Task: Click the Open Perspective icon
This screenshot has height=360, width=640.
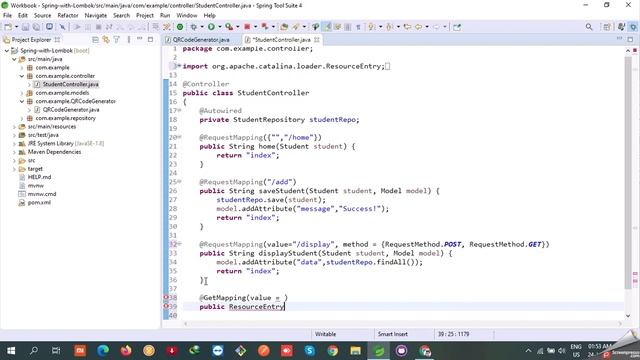Action: pyautogui.click(x=607, y=27)
